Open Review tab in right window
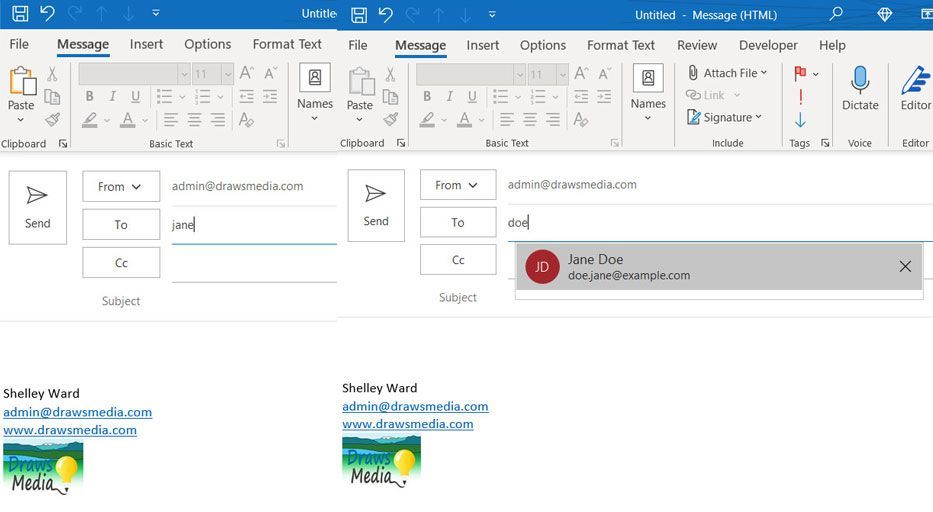The height and width of the screenshot is (512, 933). coord(697,45)
